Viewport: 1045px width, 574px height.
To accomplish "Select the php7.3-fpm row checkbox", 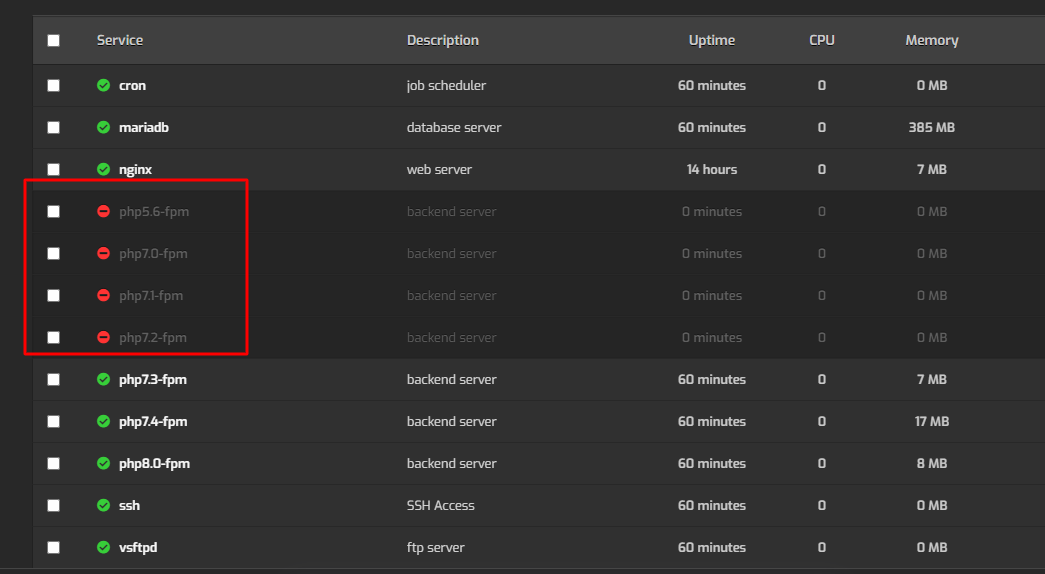I will pos(53,379).
